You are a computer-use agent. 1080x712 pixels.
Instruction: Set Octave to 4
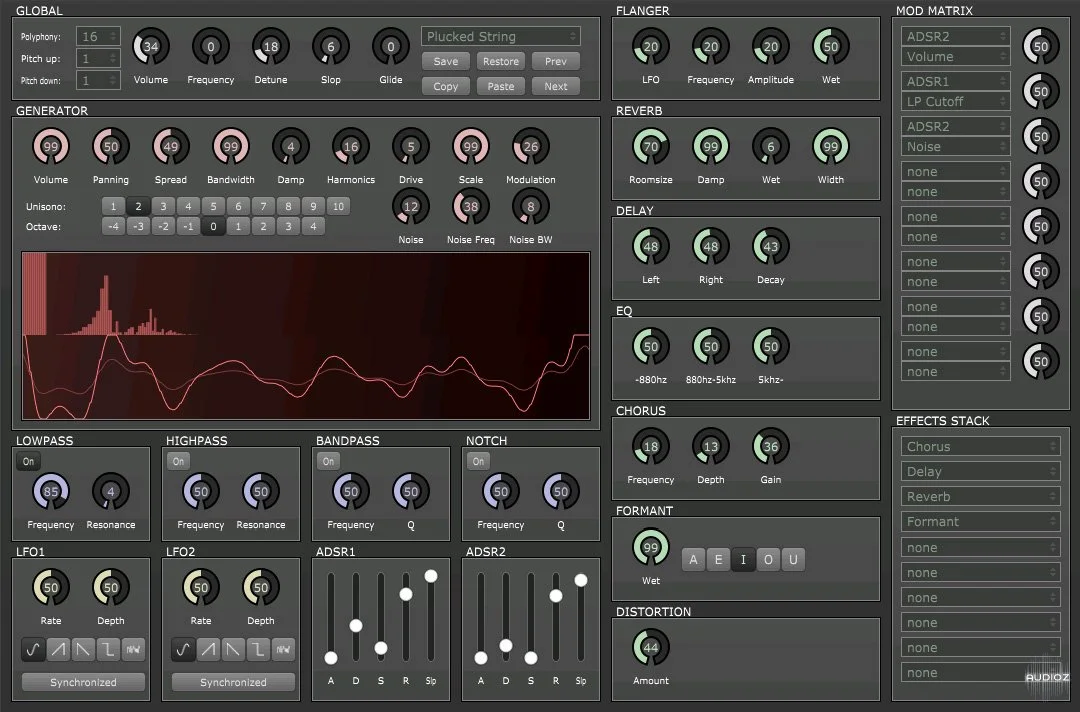point(313,226)
